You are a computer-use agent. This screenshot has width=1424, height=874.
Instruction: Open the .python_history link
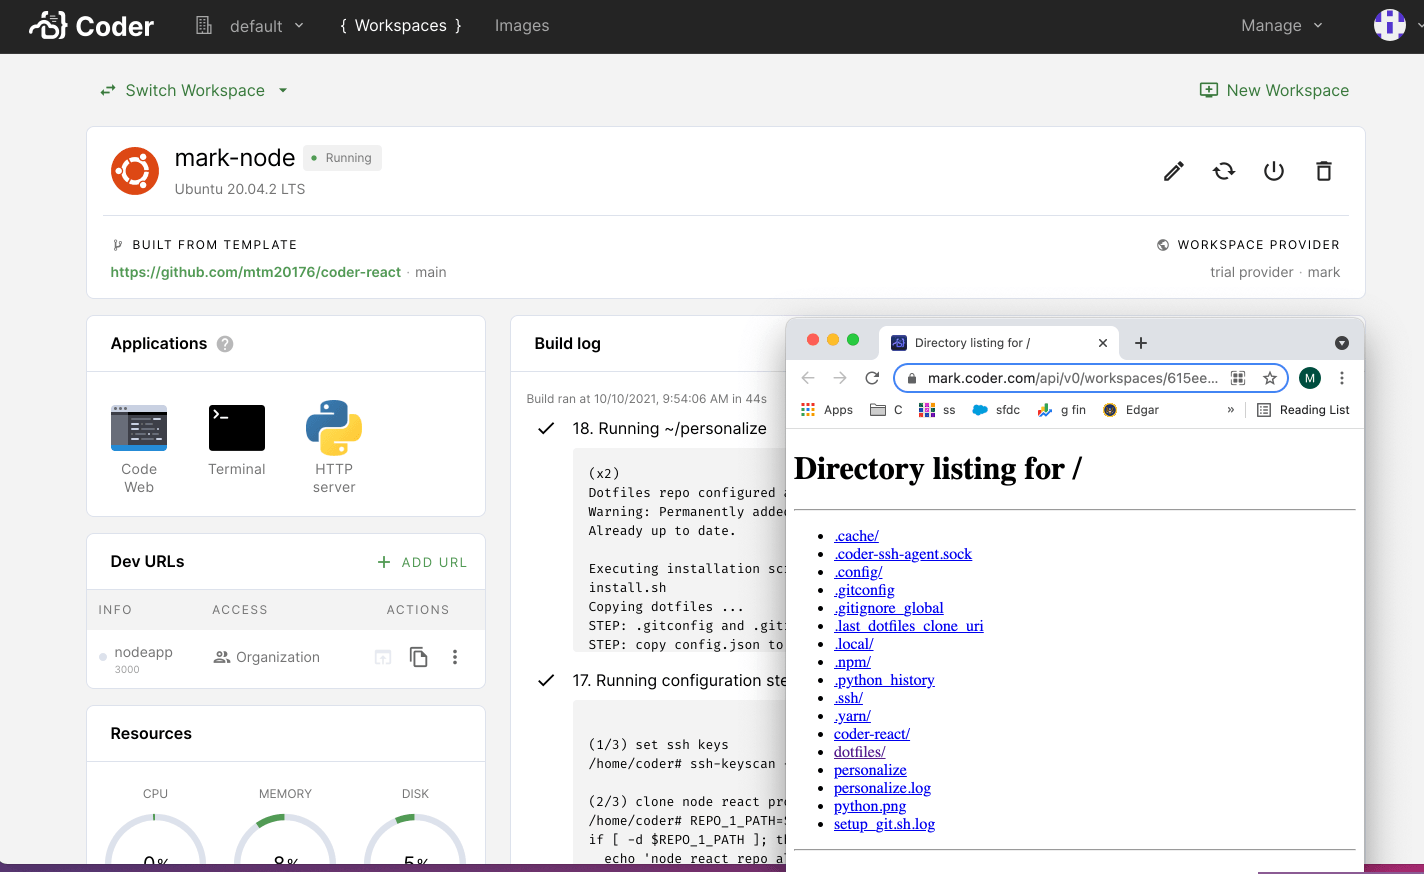point(884,680)
